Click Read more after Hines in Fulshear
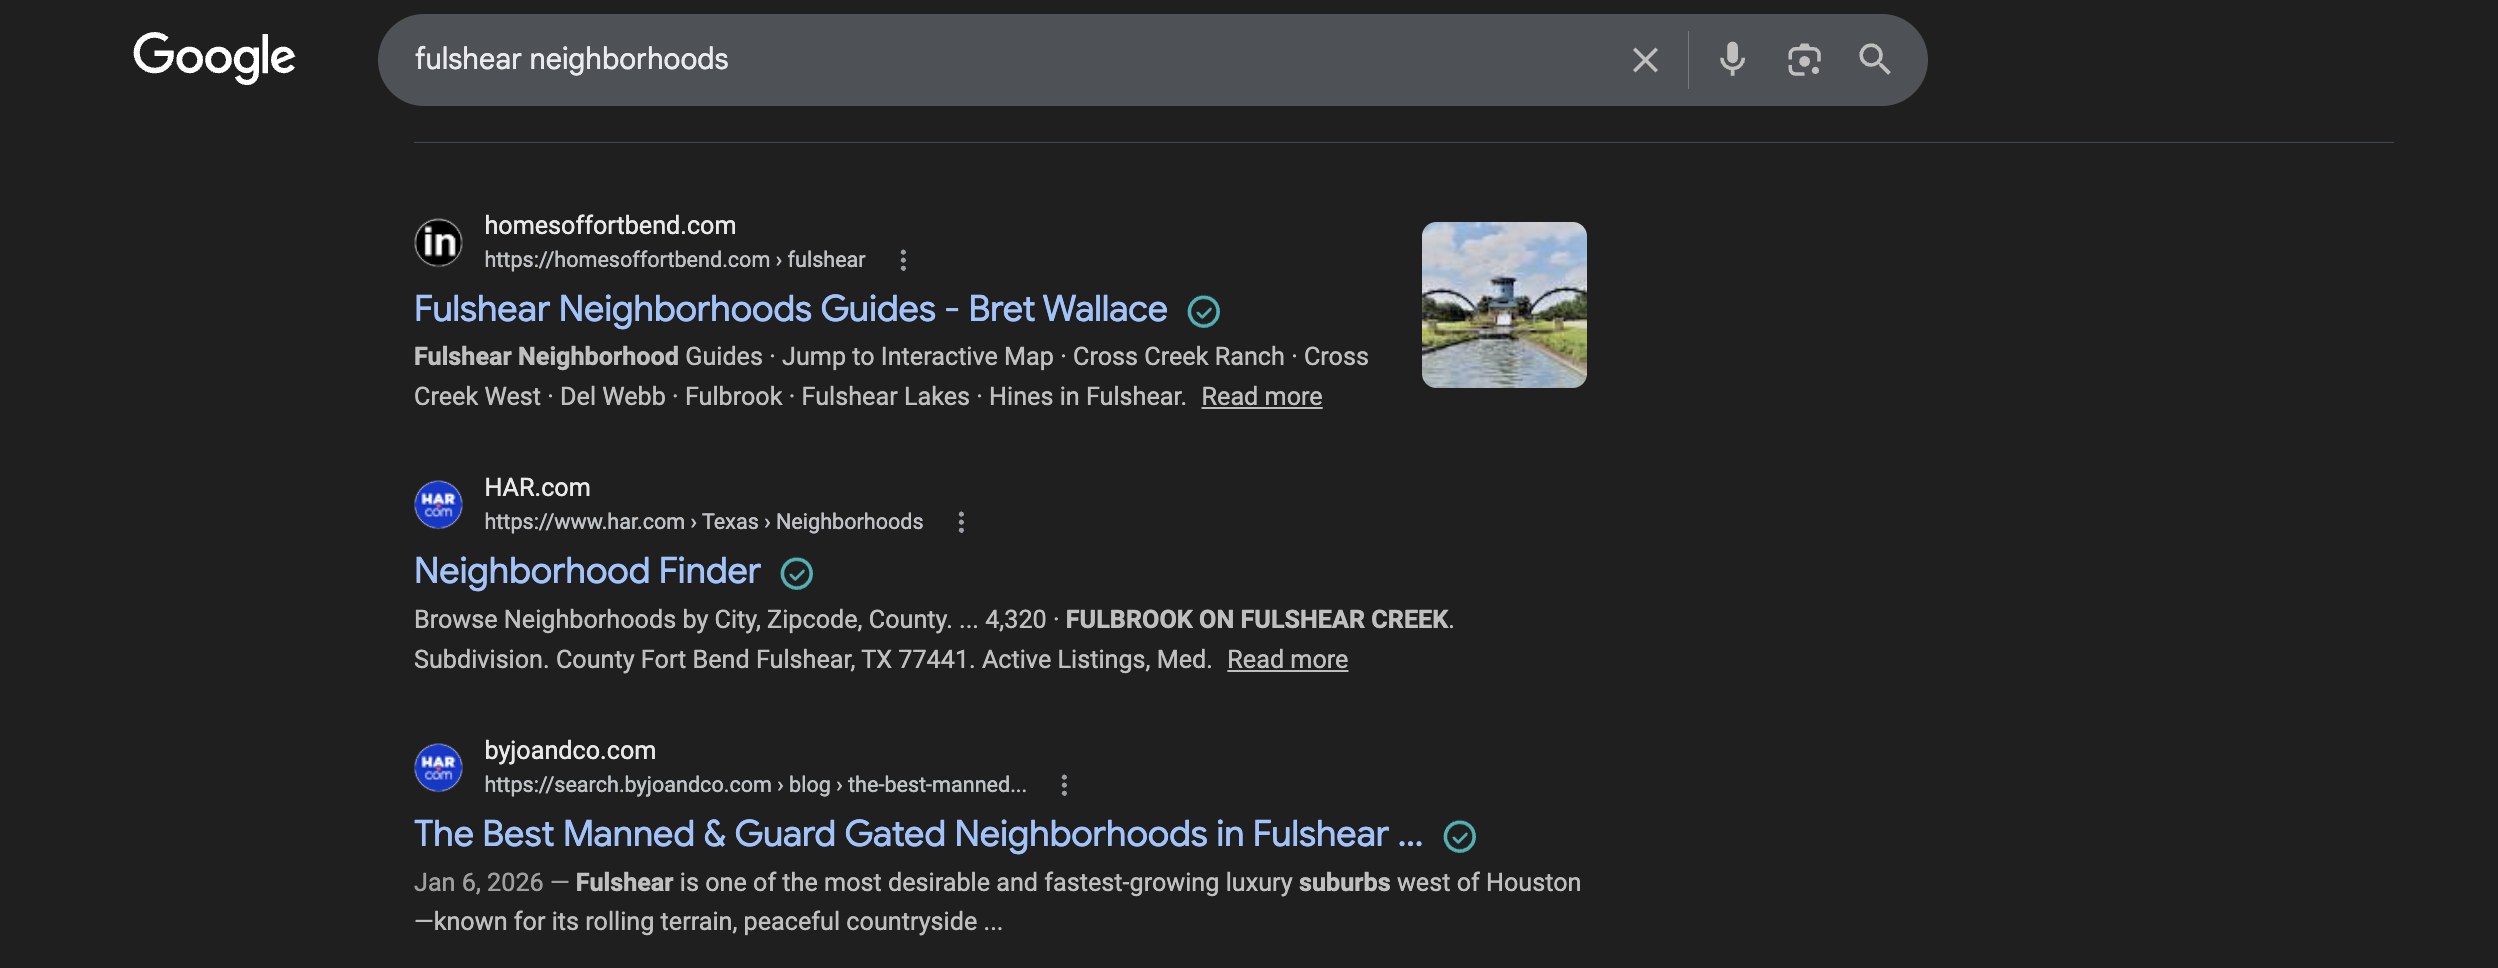The height and width of the screenshot is (968, 2498). pos(1261,397)
